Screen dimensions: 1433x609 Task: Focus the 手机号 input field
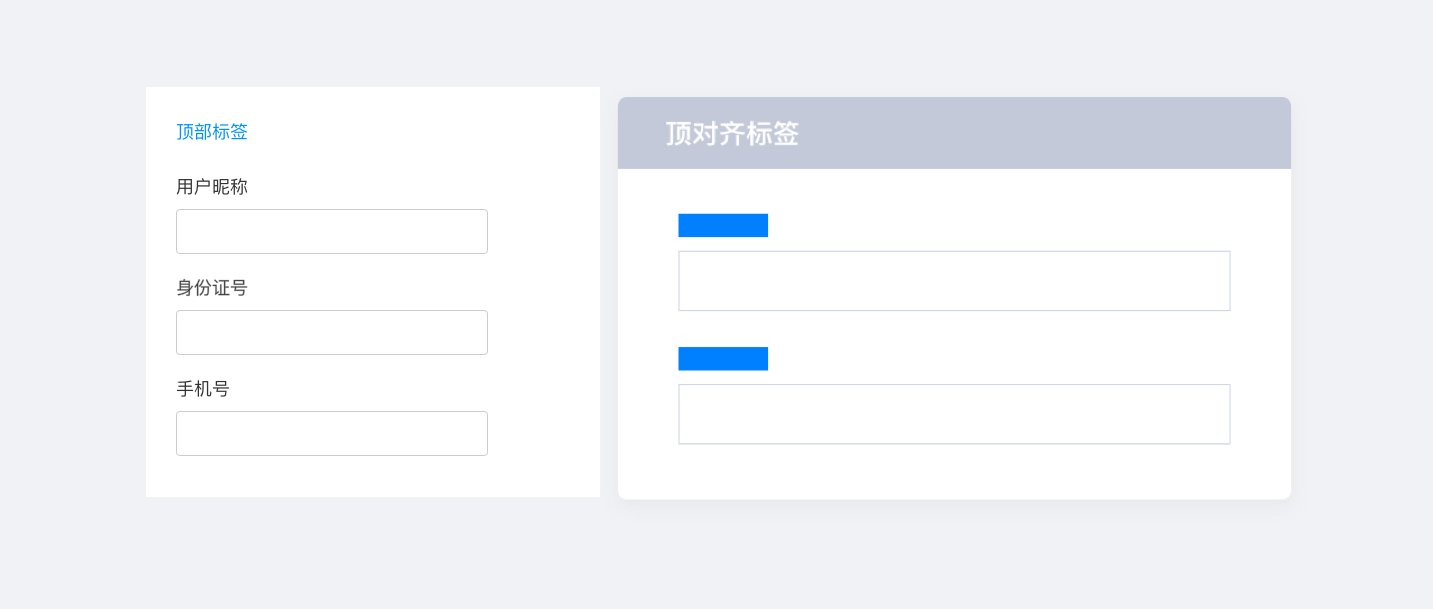point(331,434)
